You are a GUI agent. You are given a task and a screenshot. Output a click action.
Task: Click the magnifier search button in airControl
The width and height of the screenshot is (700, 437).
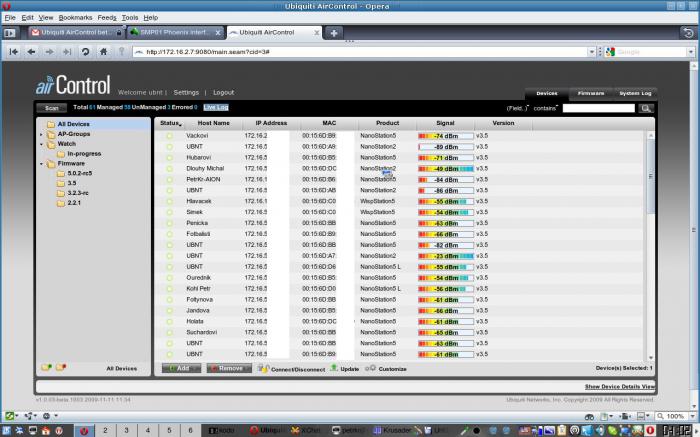click(x=646, y=108)
